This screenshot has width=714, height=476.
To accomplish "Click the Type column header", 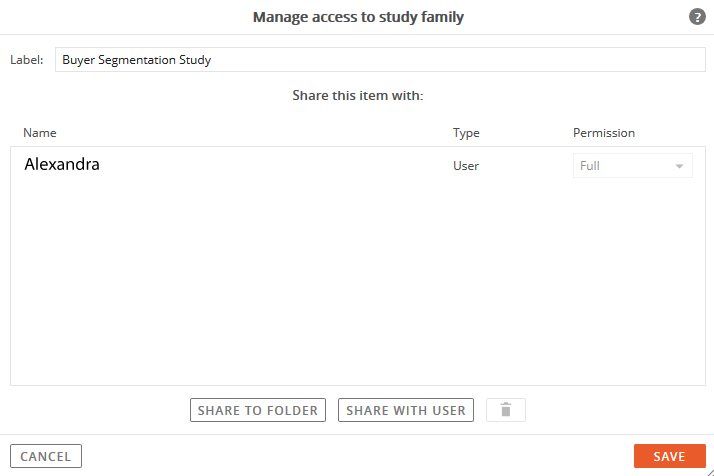I will [x=466, y=133].
